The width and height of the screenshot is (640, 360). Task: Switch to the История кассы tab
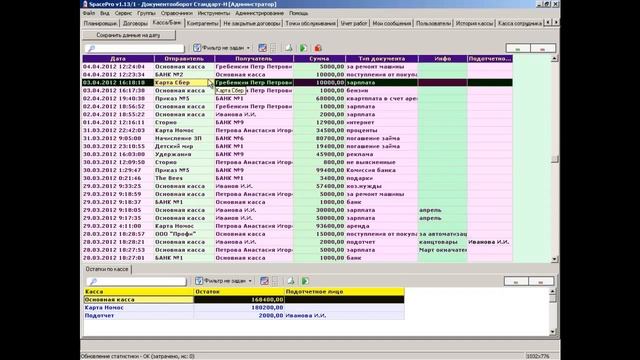click(474, 23)
